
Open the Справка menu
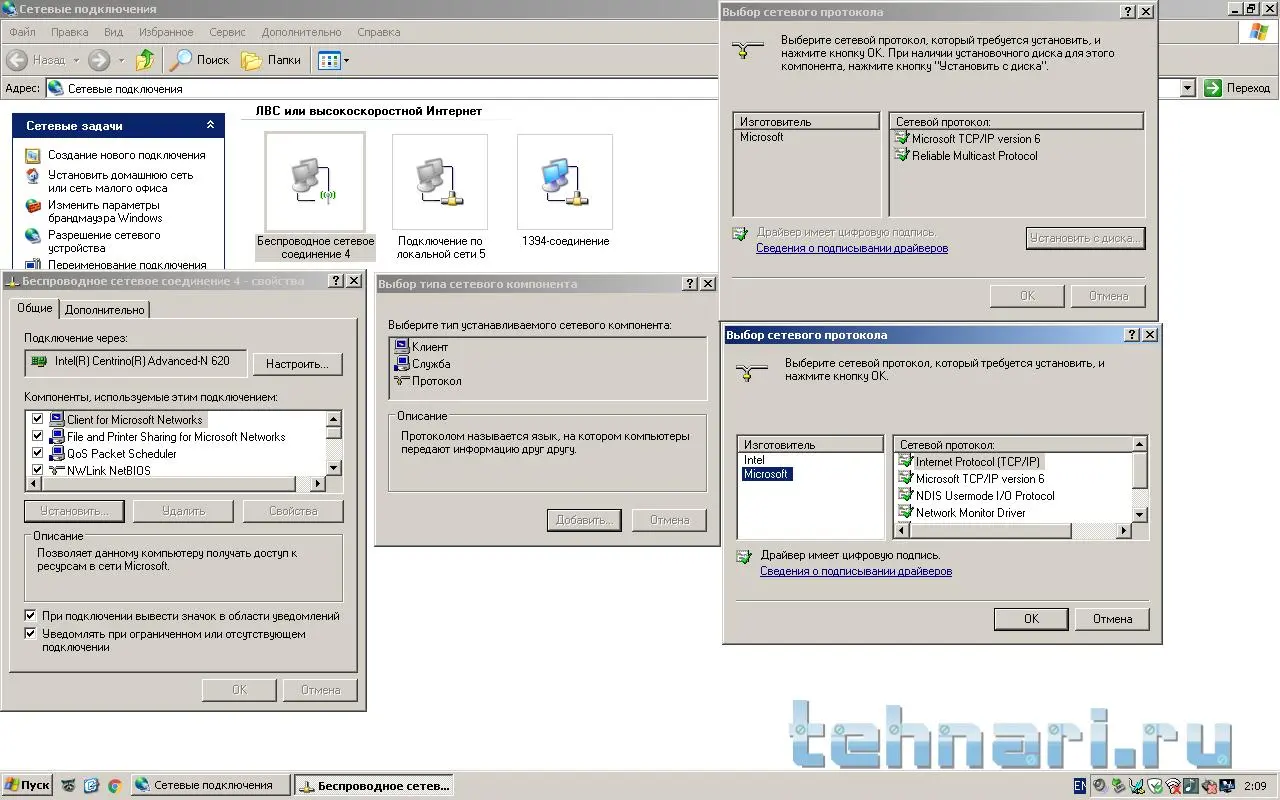tap(379, 32)
